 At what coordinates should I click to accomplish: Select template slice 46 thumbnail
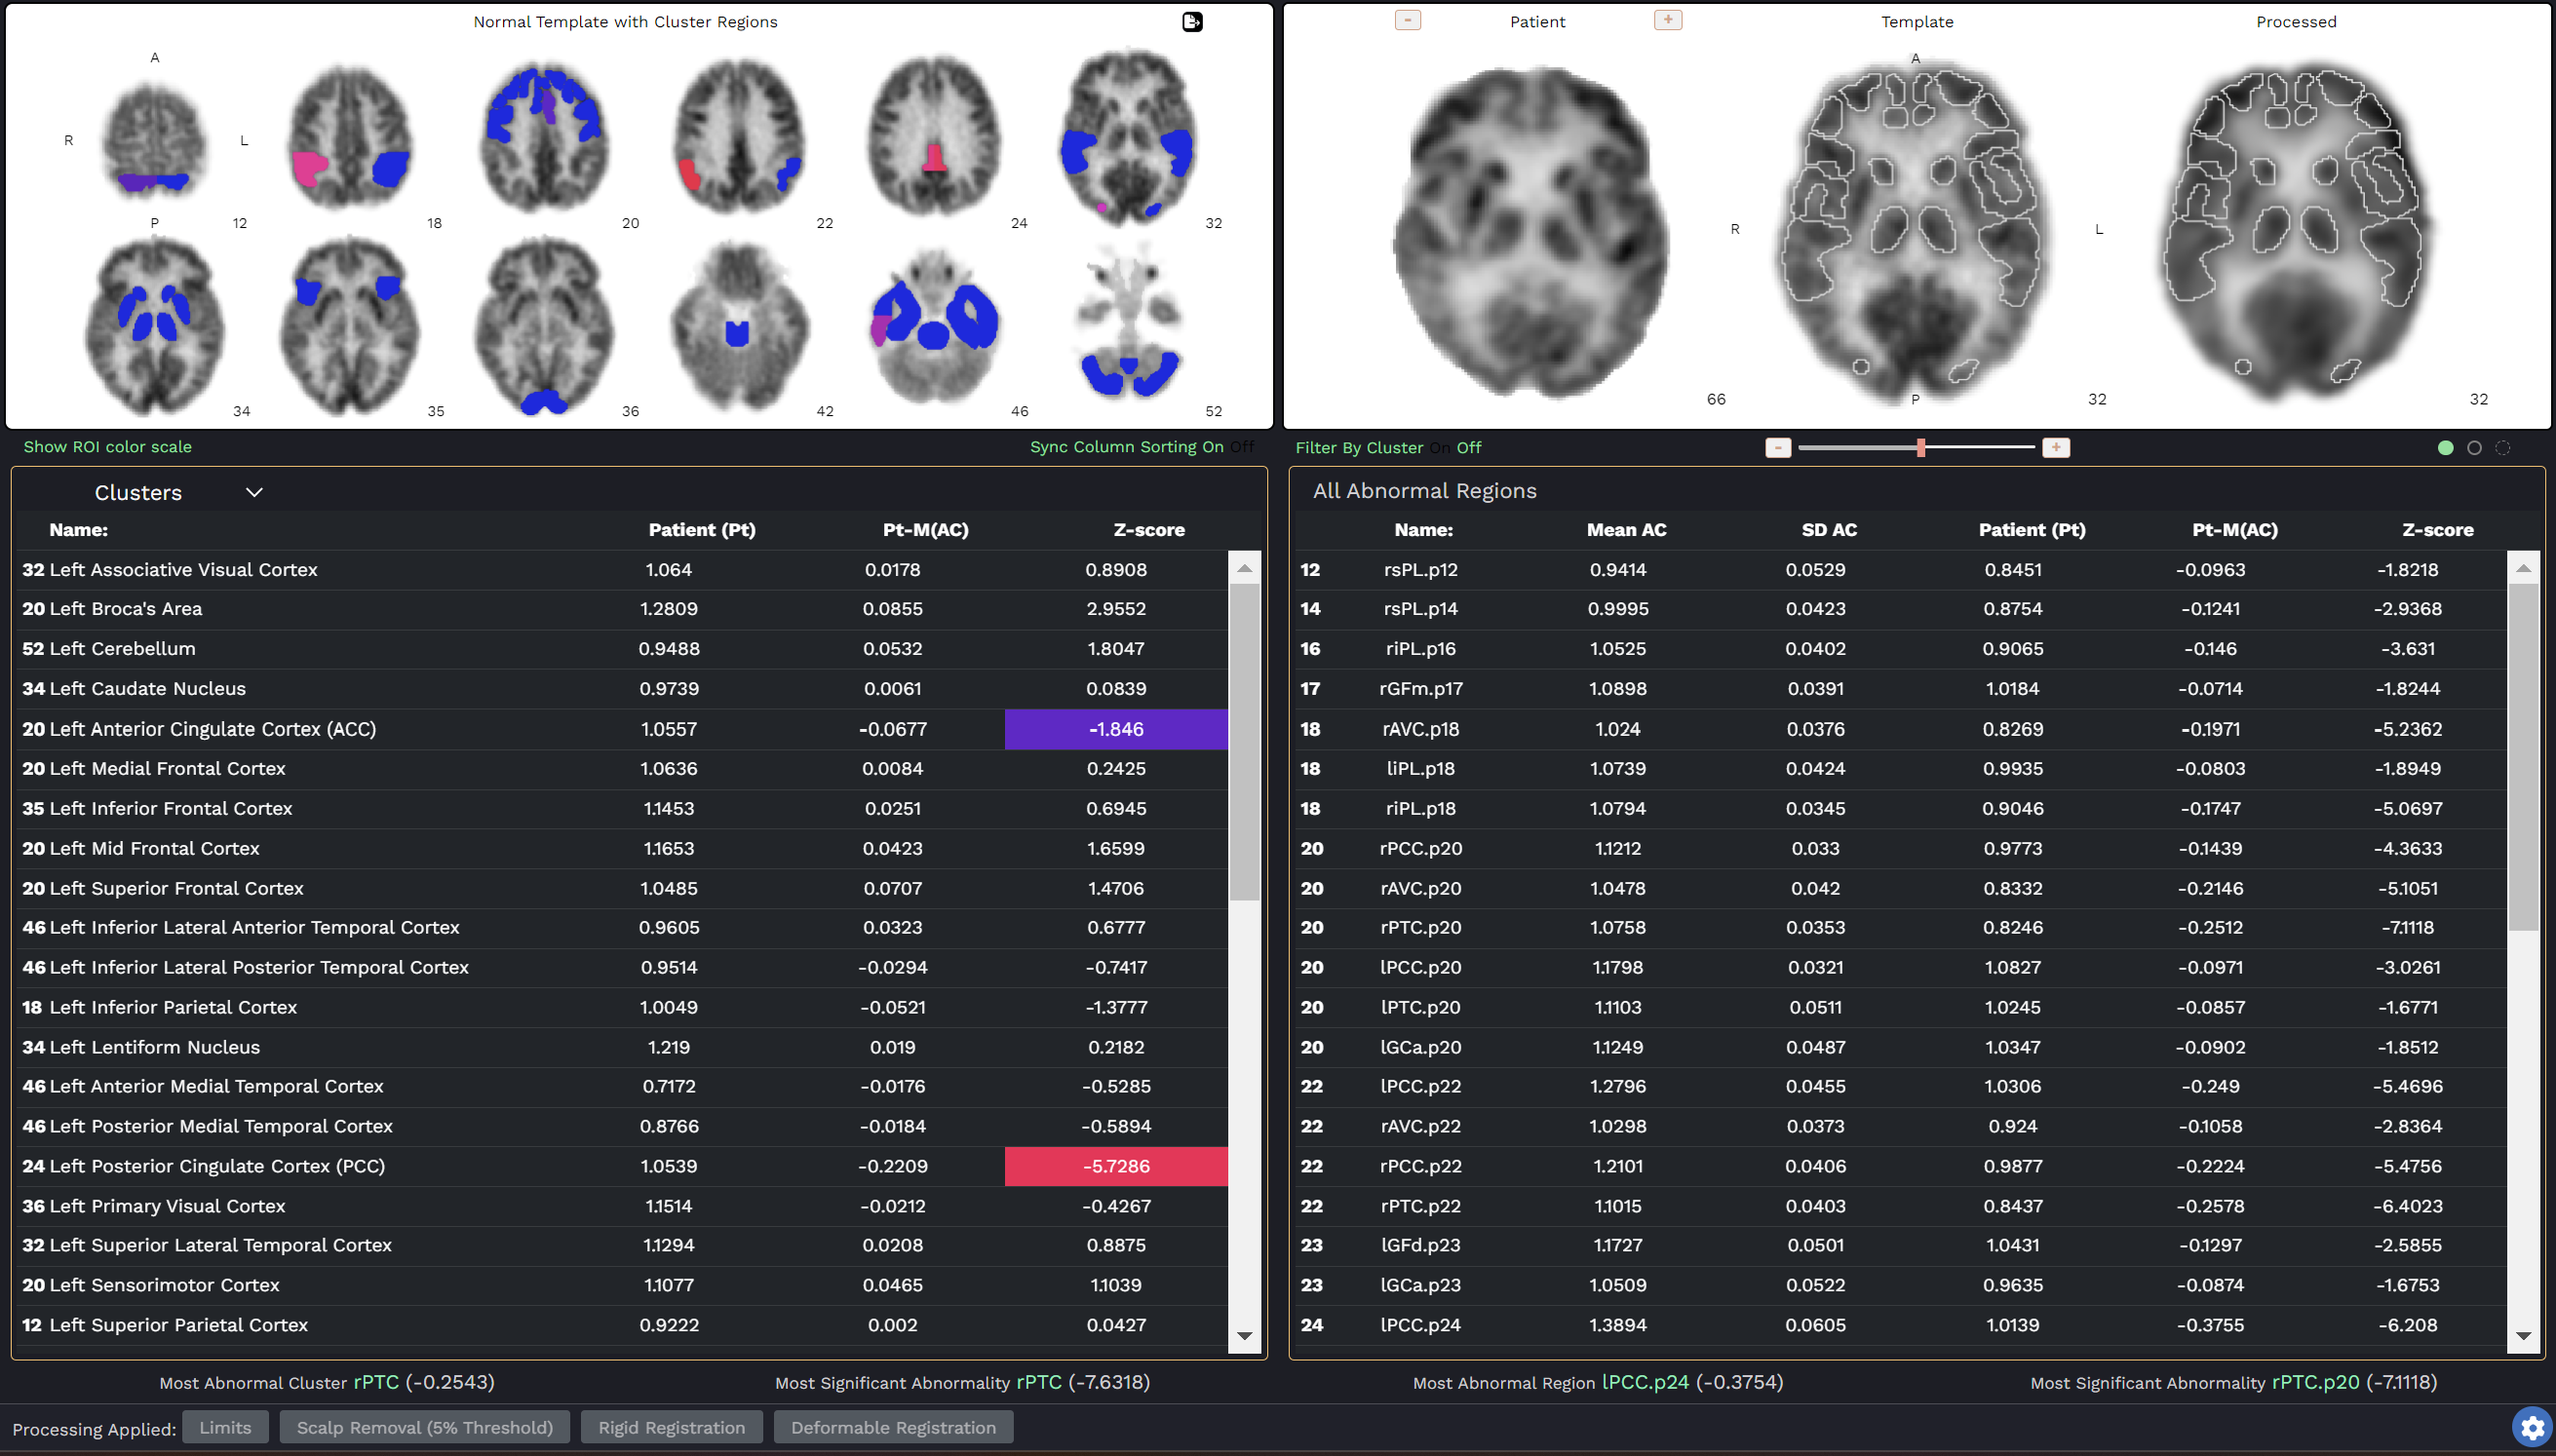933,326
